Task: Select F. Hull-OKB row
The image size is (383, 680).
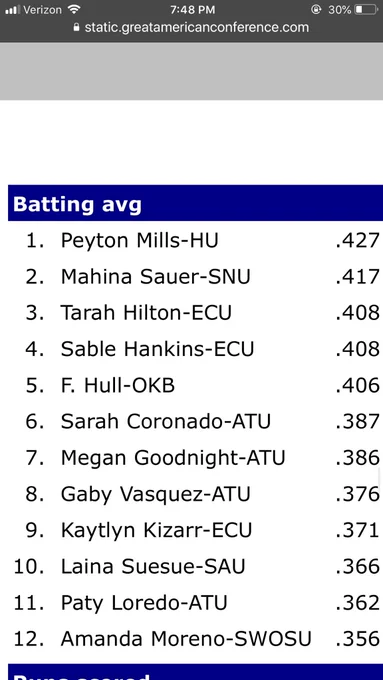Action: click(195, 386)
